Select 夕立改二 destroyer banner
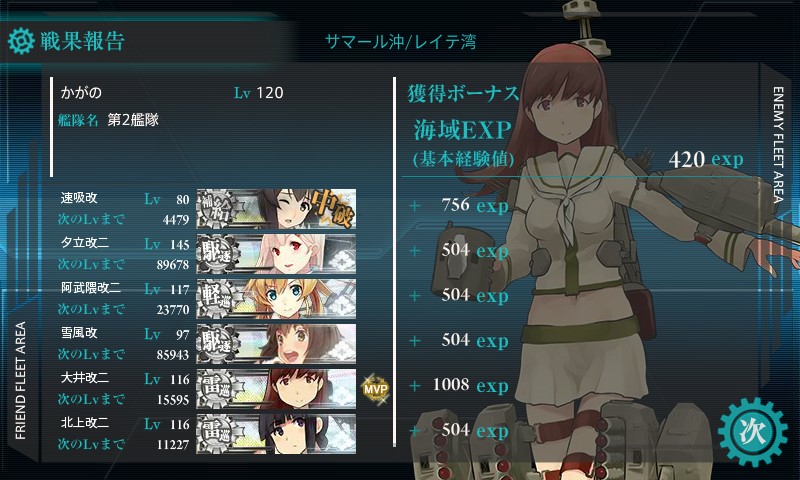The width and height of the screenshot is (800, 480). pos(276,254)
